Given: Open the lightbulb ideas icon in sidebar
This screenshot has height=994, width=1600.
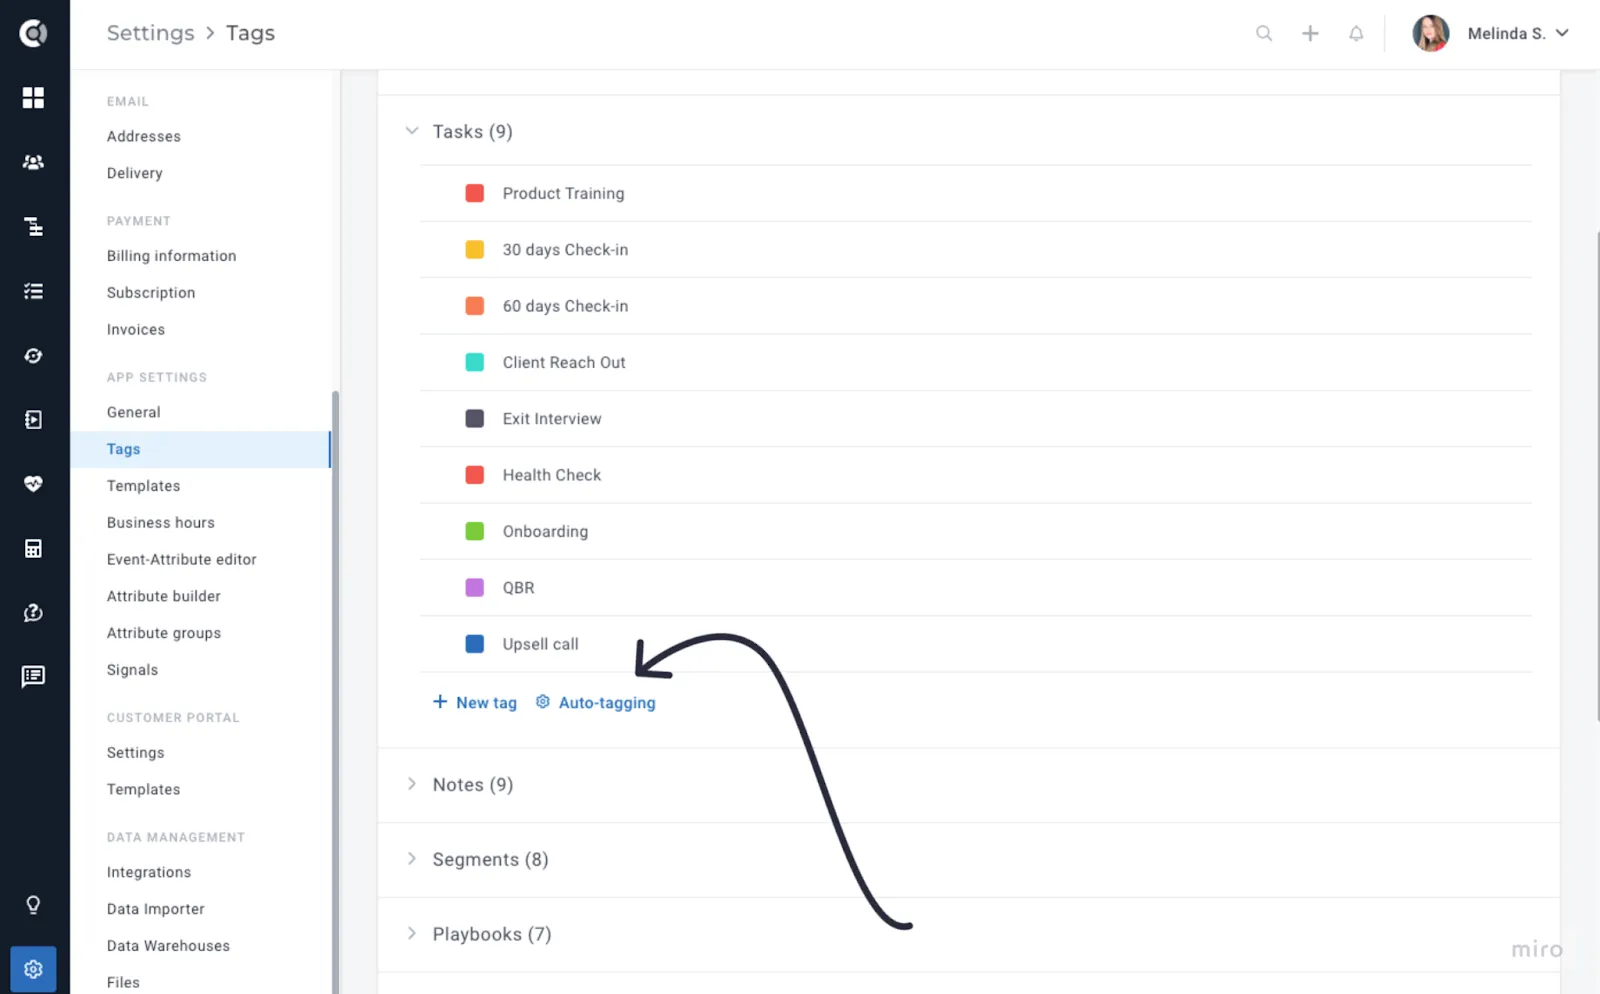Looking at the screenshot, I should (x=33, y=905).
